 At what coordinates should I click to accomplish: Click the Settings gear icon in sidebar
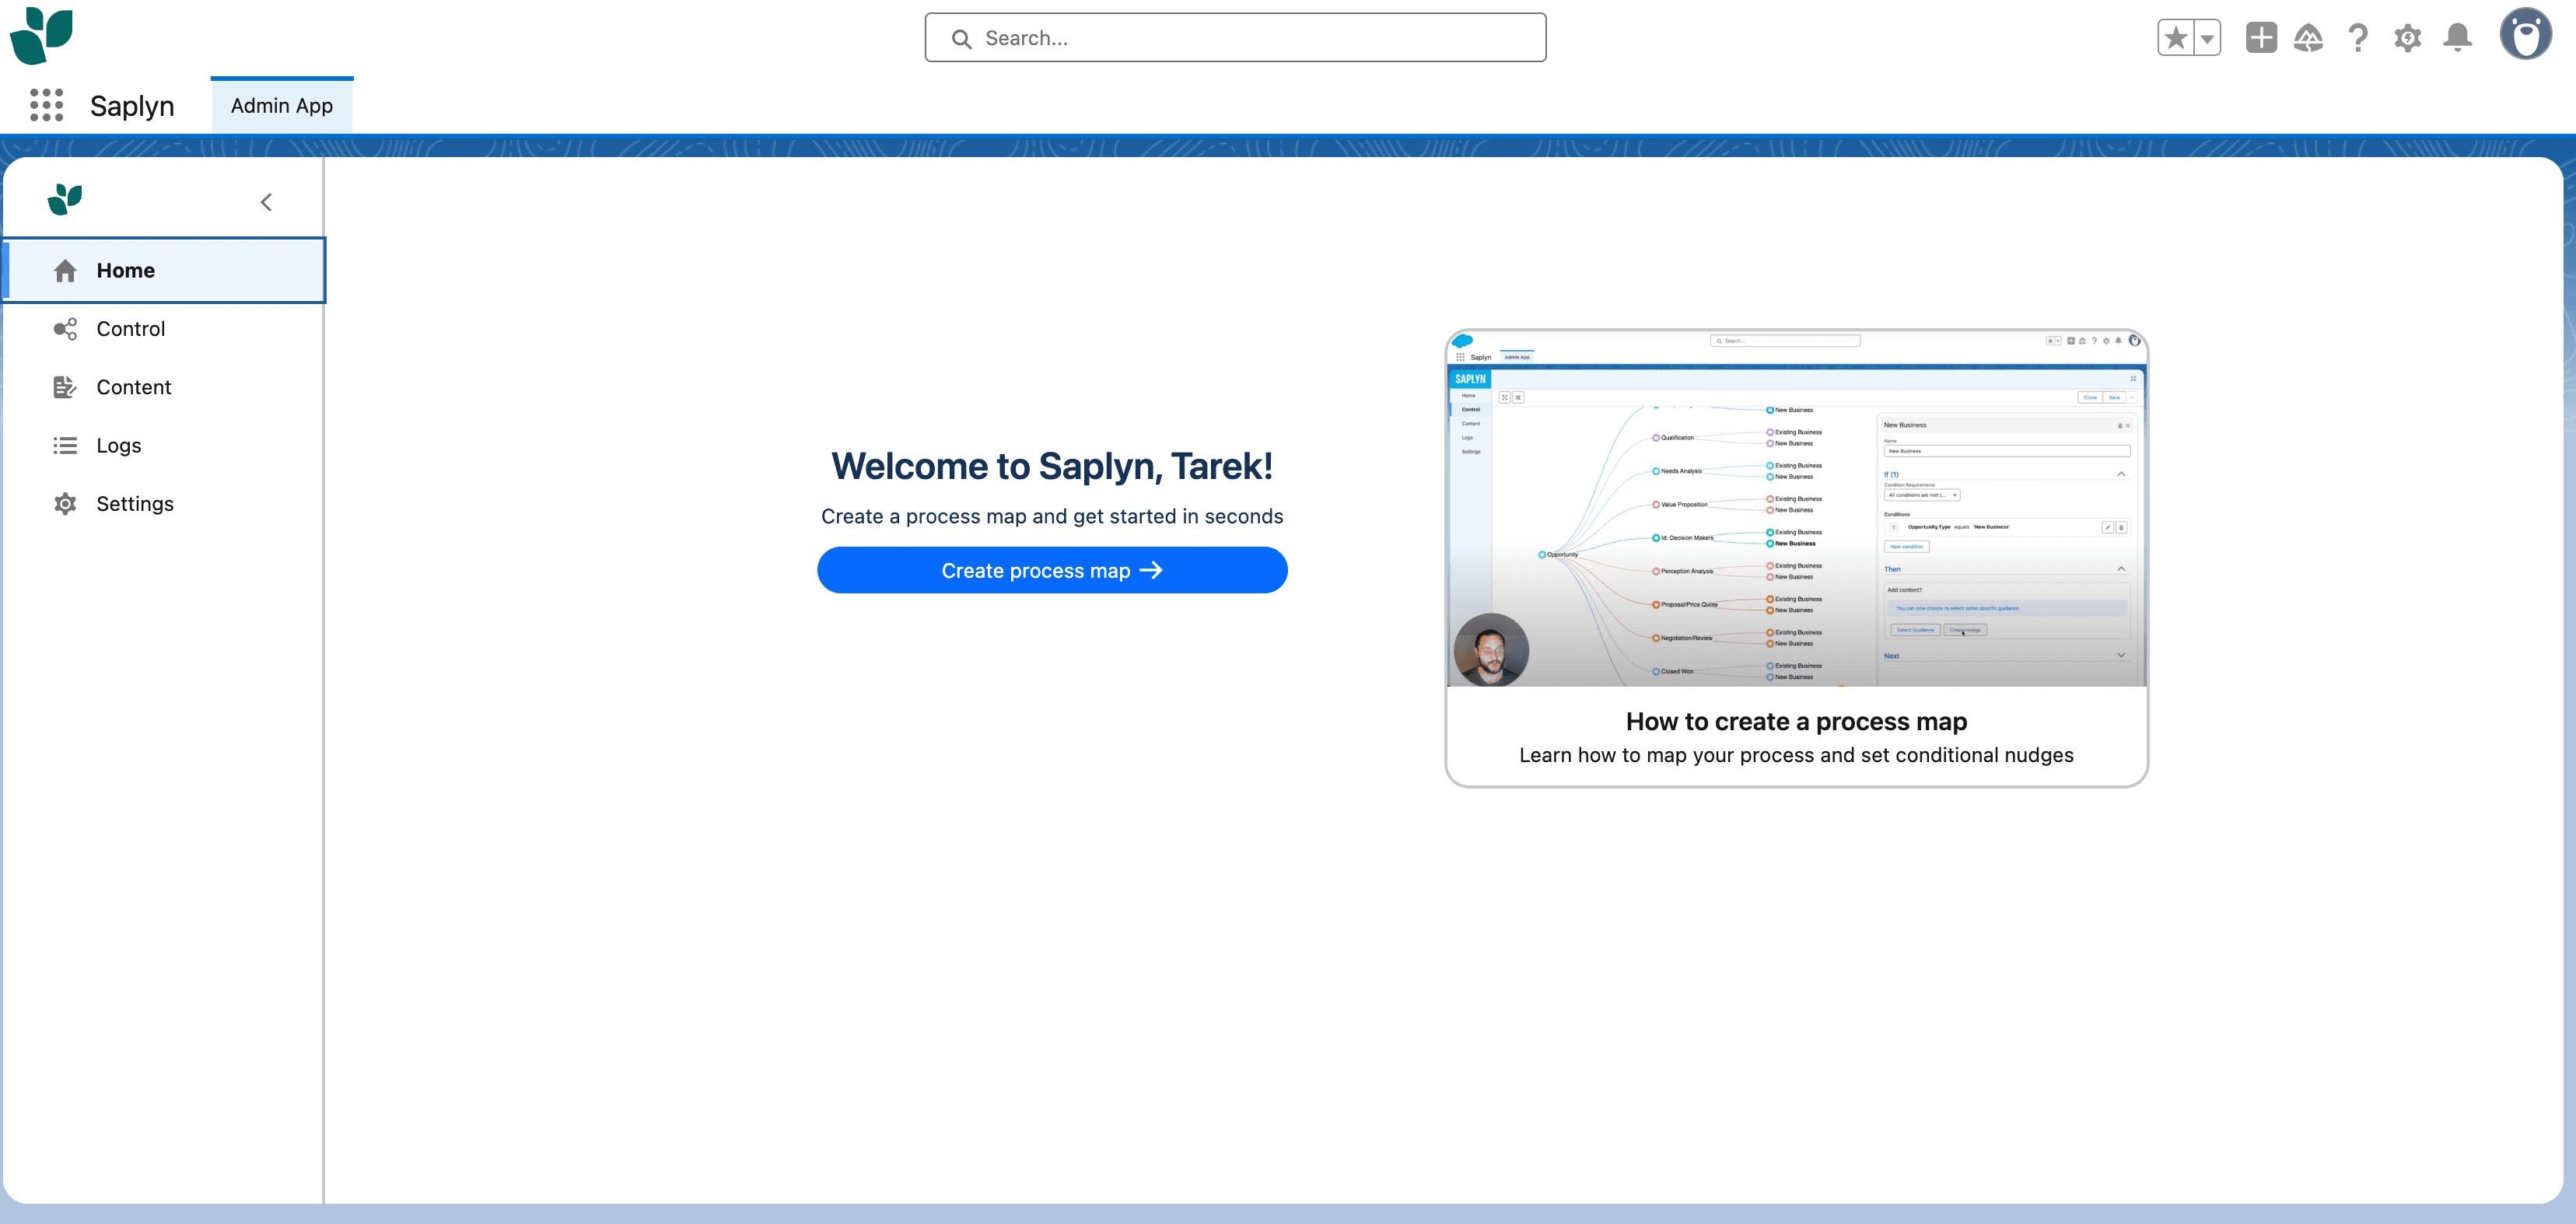(65, 504)
